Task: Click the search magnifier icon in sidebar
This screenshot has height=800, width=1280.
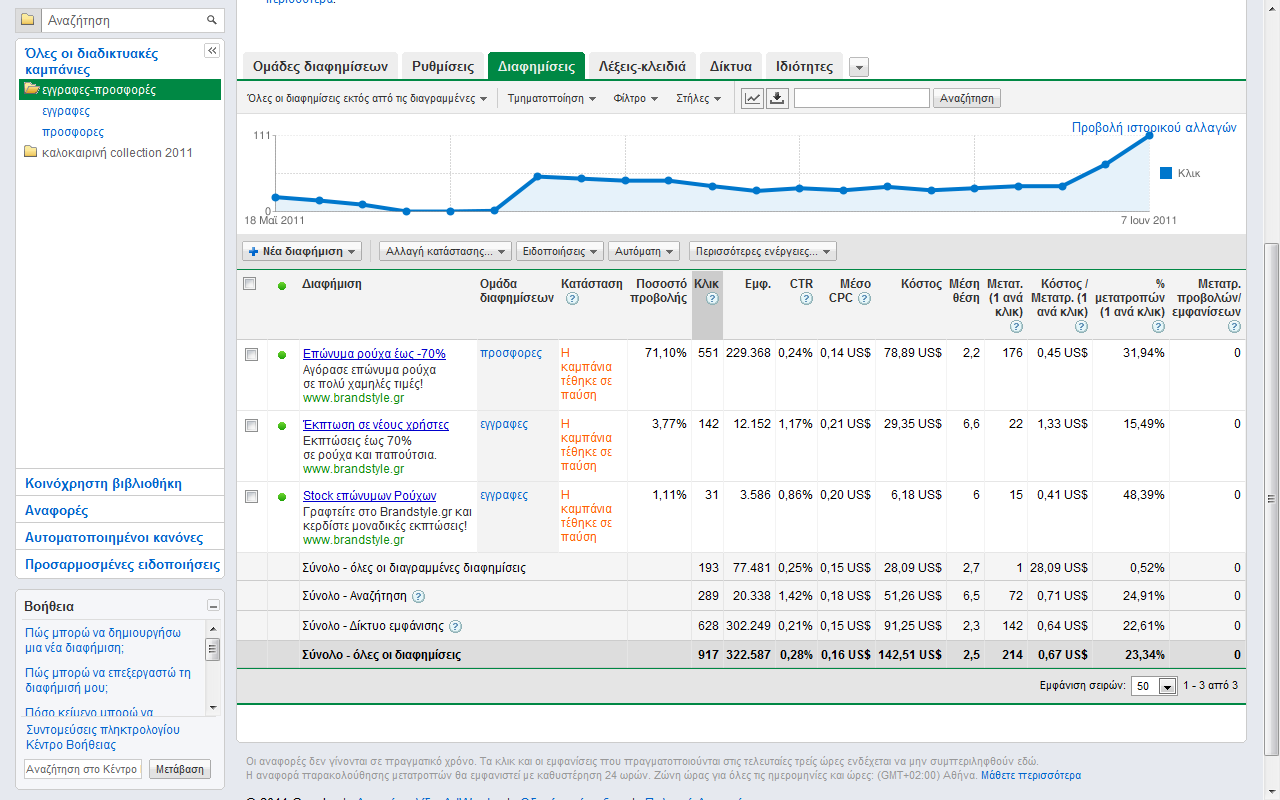Action: click(x=212, y=20)
